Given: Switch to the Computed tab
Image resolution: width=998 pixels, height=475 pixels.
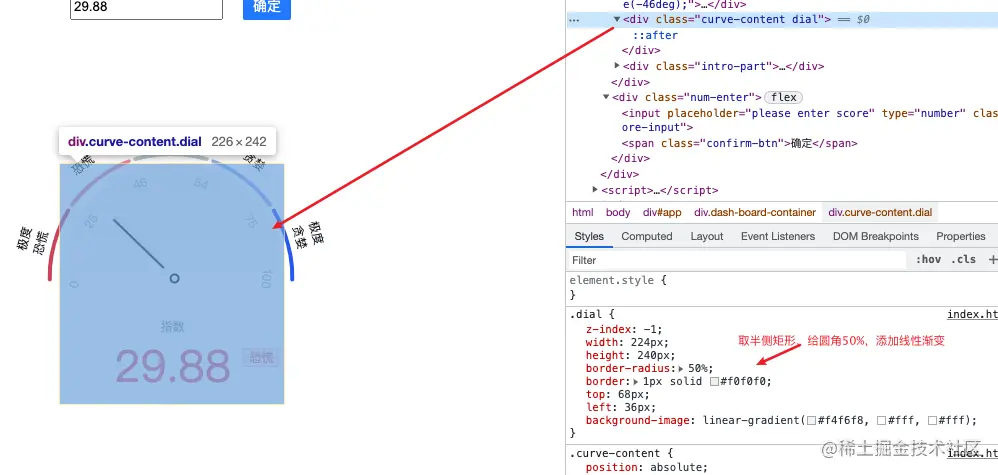Looking at the screenshot, I should 647,236.
